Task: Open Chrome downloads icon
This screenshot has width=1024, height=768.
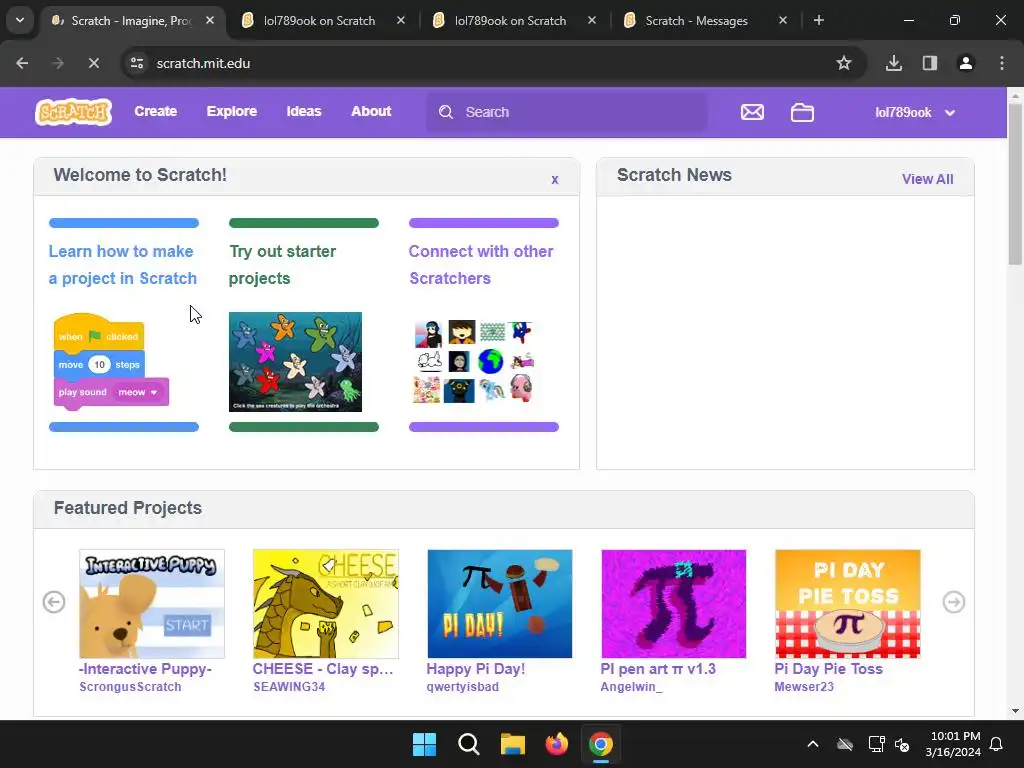Action: click(x=894, y=63)
